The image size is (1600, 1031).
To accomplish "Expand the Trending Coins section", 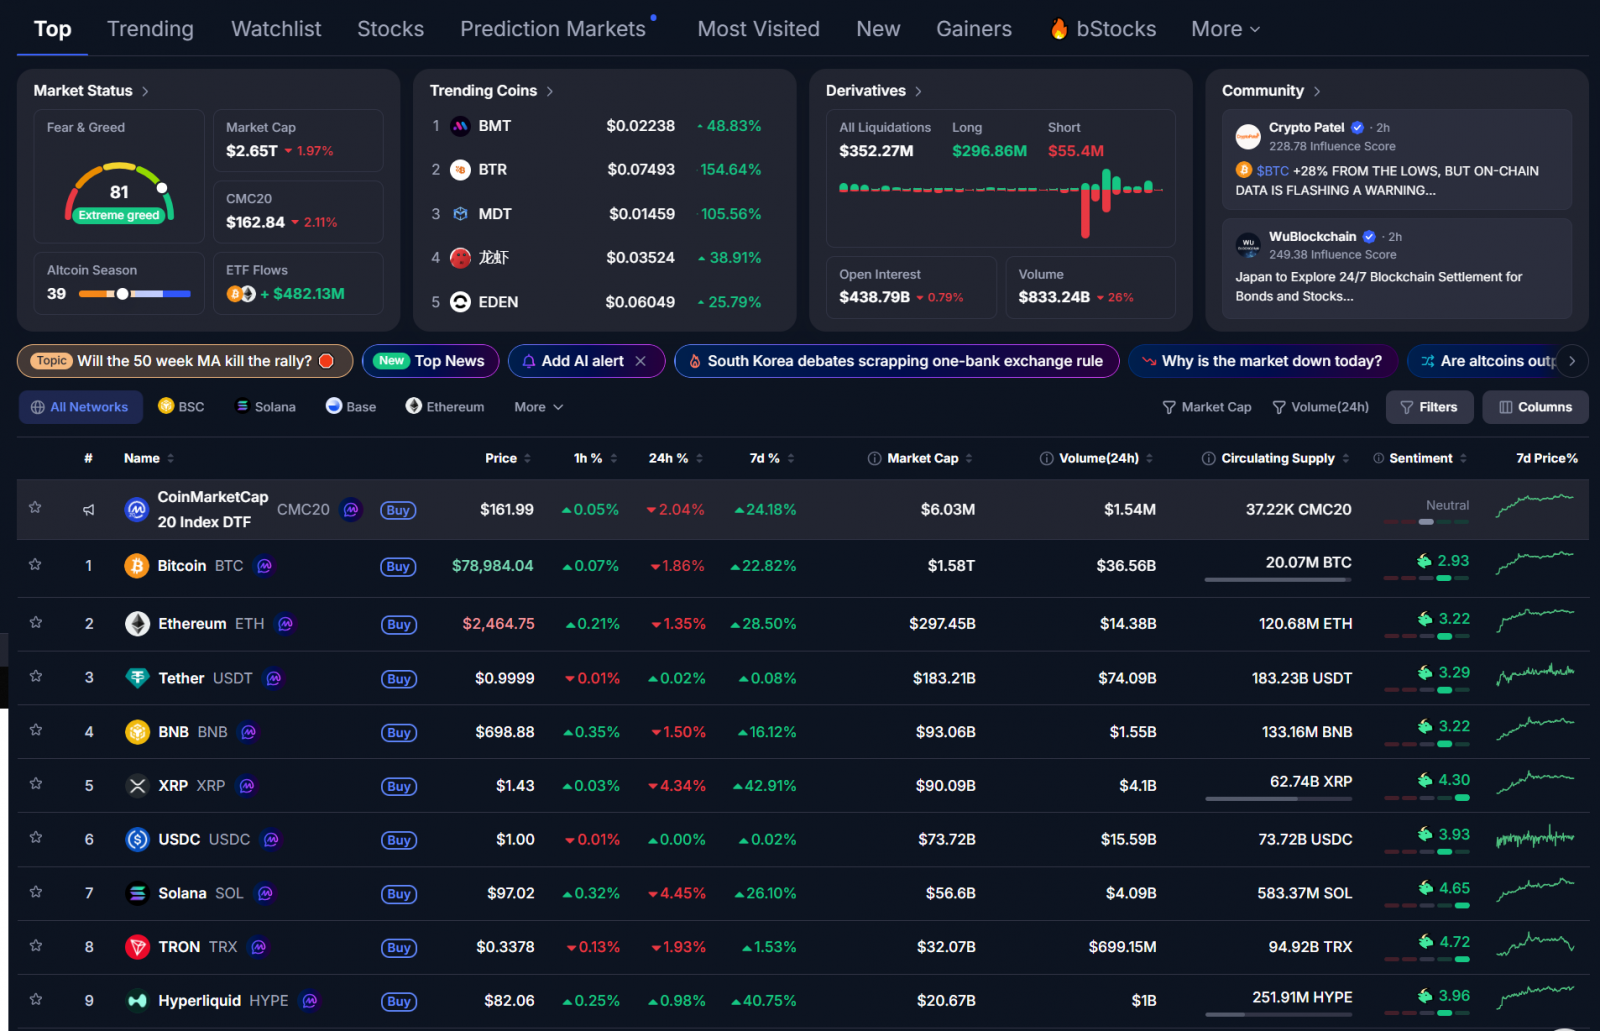I will [491, 91].
